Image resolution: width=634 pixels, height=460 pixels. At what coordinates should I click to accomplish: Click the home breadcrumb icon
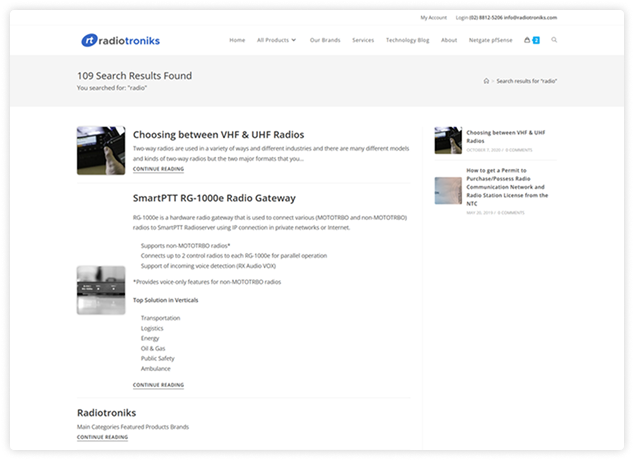(x=486, y=81)
